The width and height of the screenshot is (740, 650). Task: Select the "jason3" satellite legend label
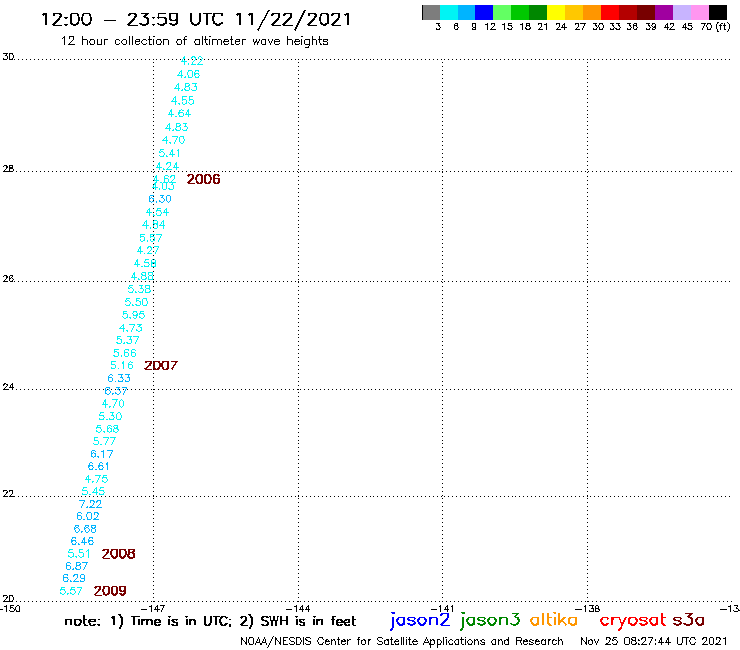tap(490, 620)
